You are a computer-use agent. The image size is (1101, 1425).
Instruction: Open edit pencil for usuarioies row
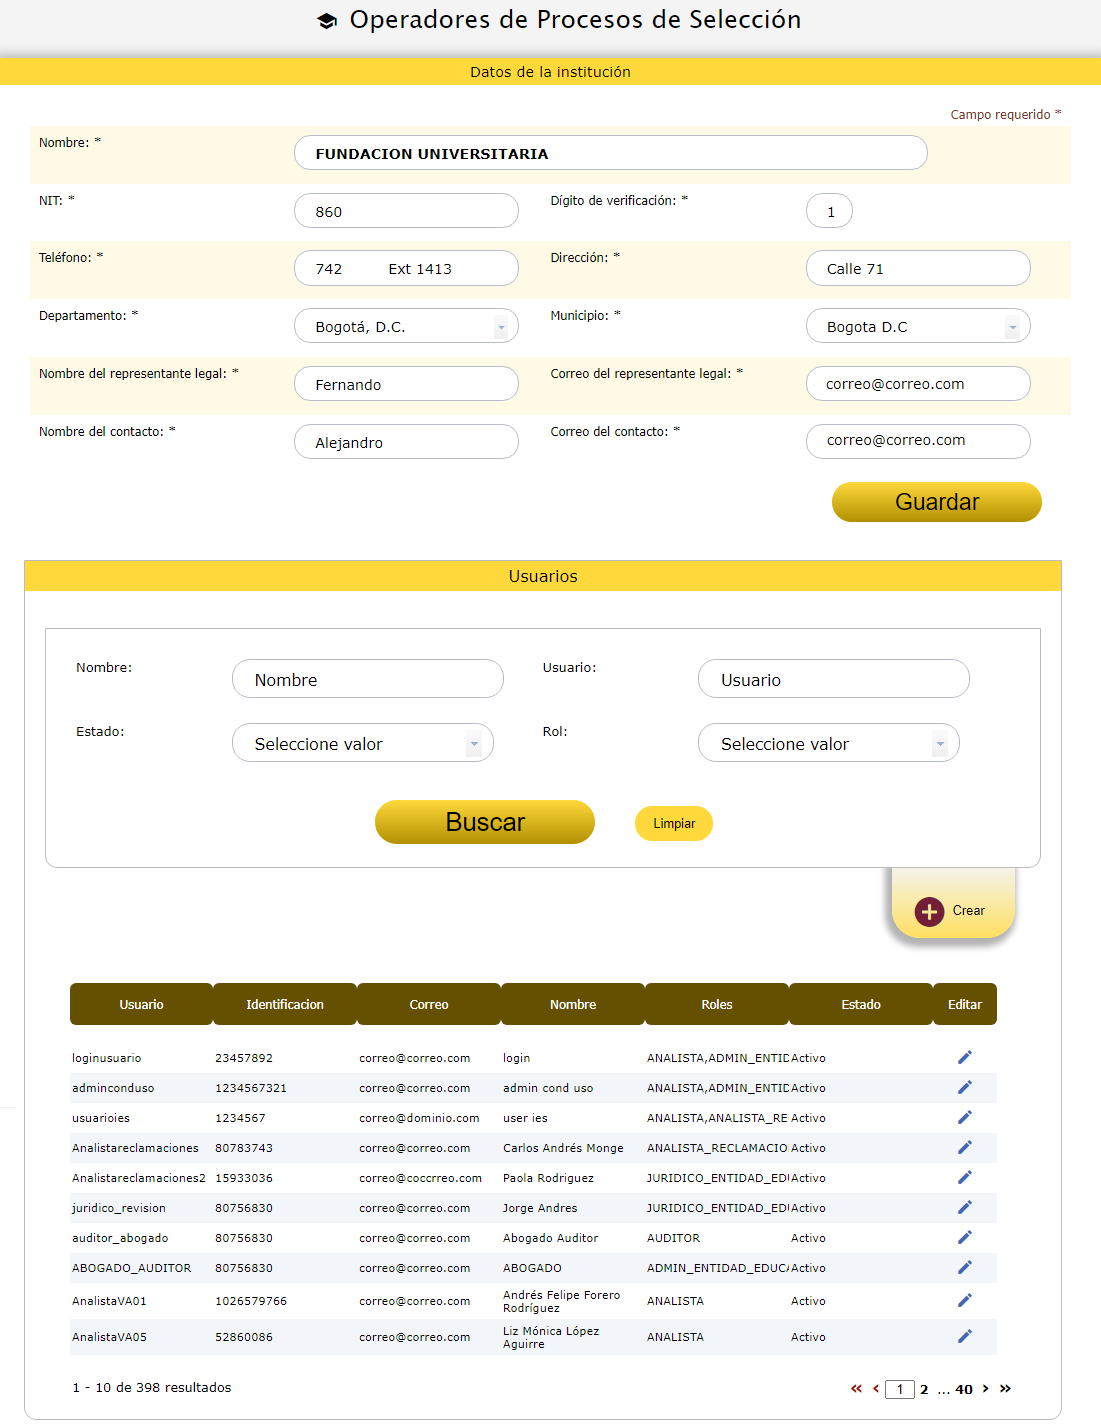point(964,1117)
